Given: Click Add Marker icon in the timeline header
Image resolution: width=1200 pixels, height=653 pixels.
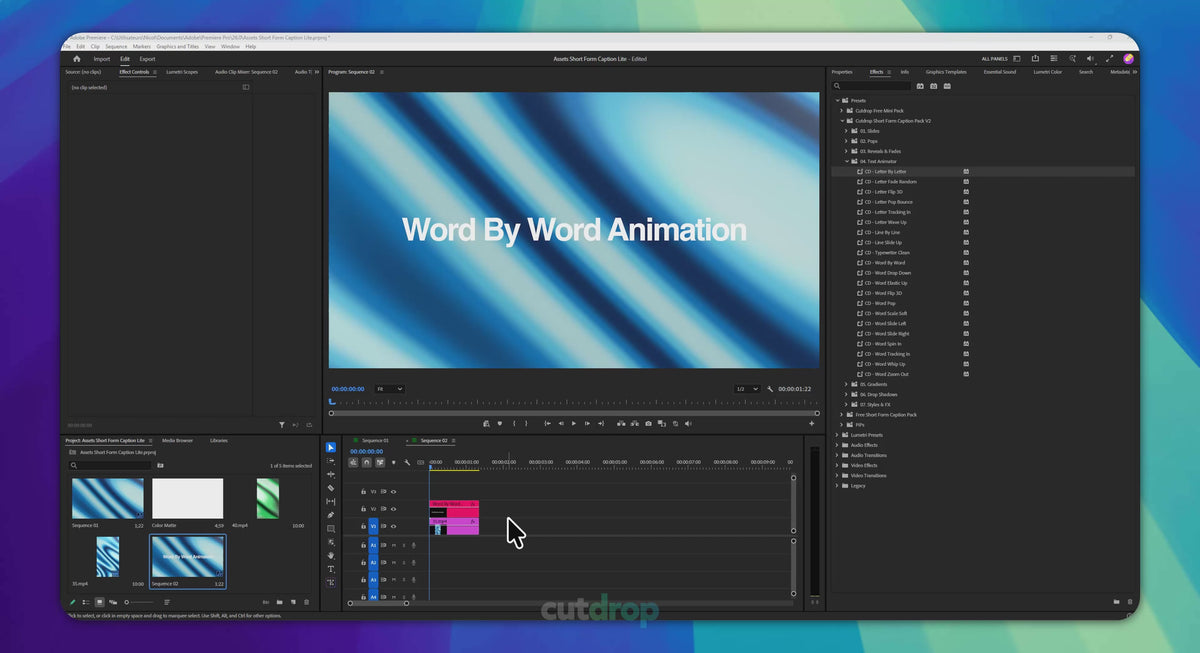Looking at the screenshot, I should [x=394, y=462].
